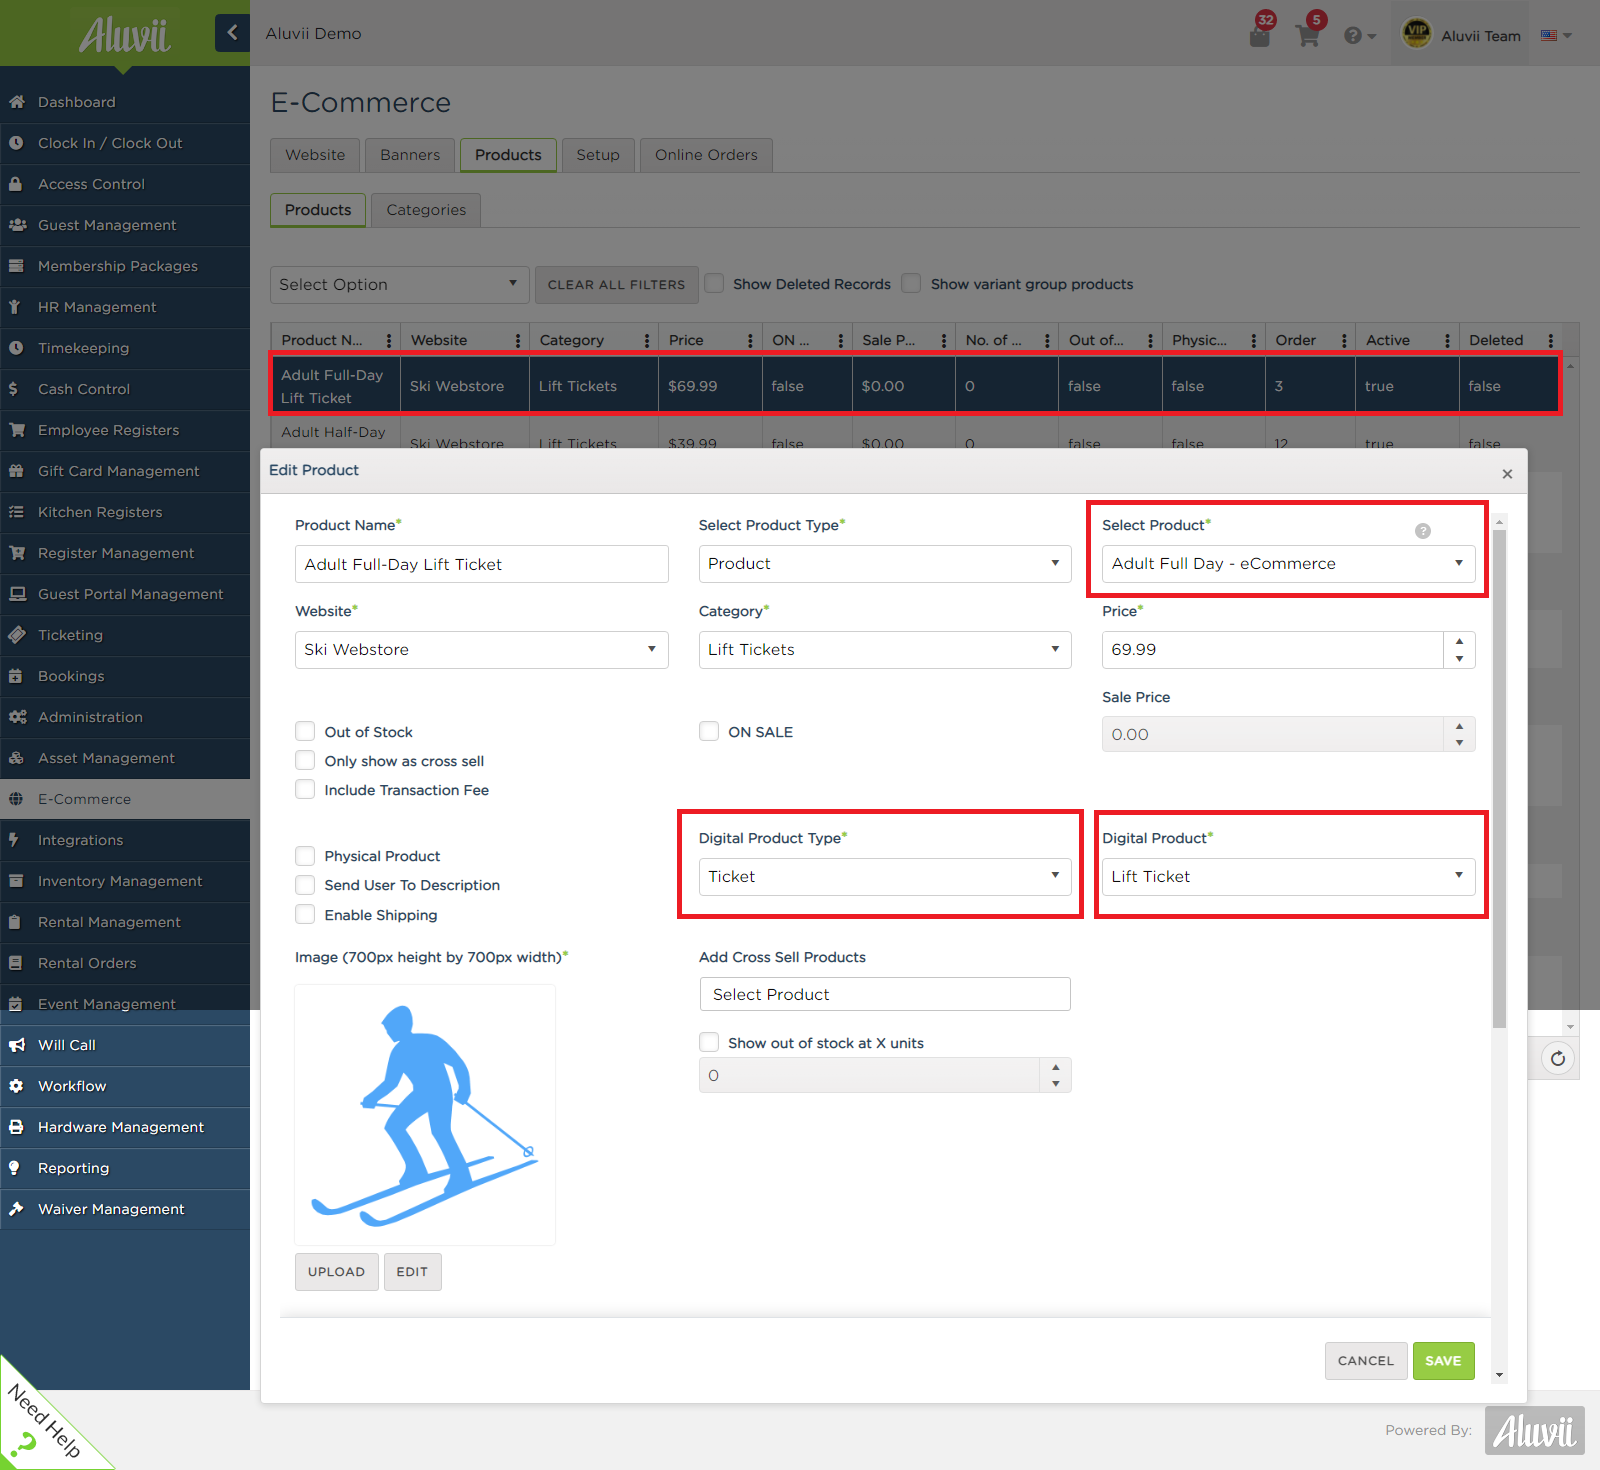Viewport: 1600px width, 1470px height.
Task: Open Digital Product Type Ticket dropdown
Action: point(884,877)
